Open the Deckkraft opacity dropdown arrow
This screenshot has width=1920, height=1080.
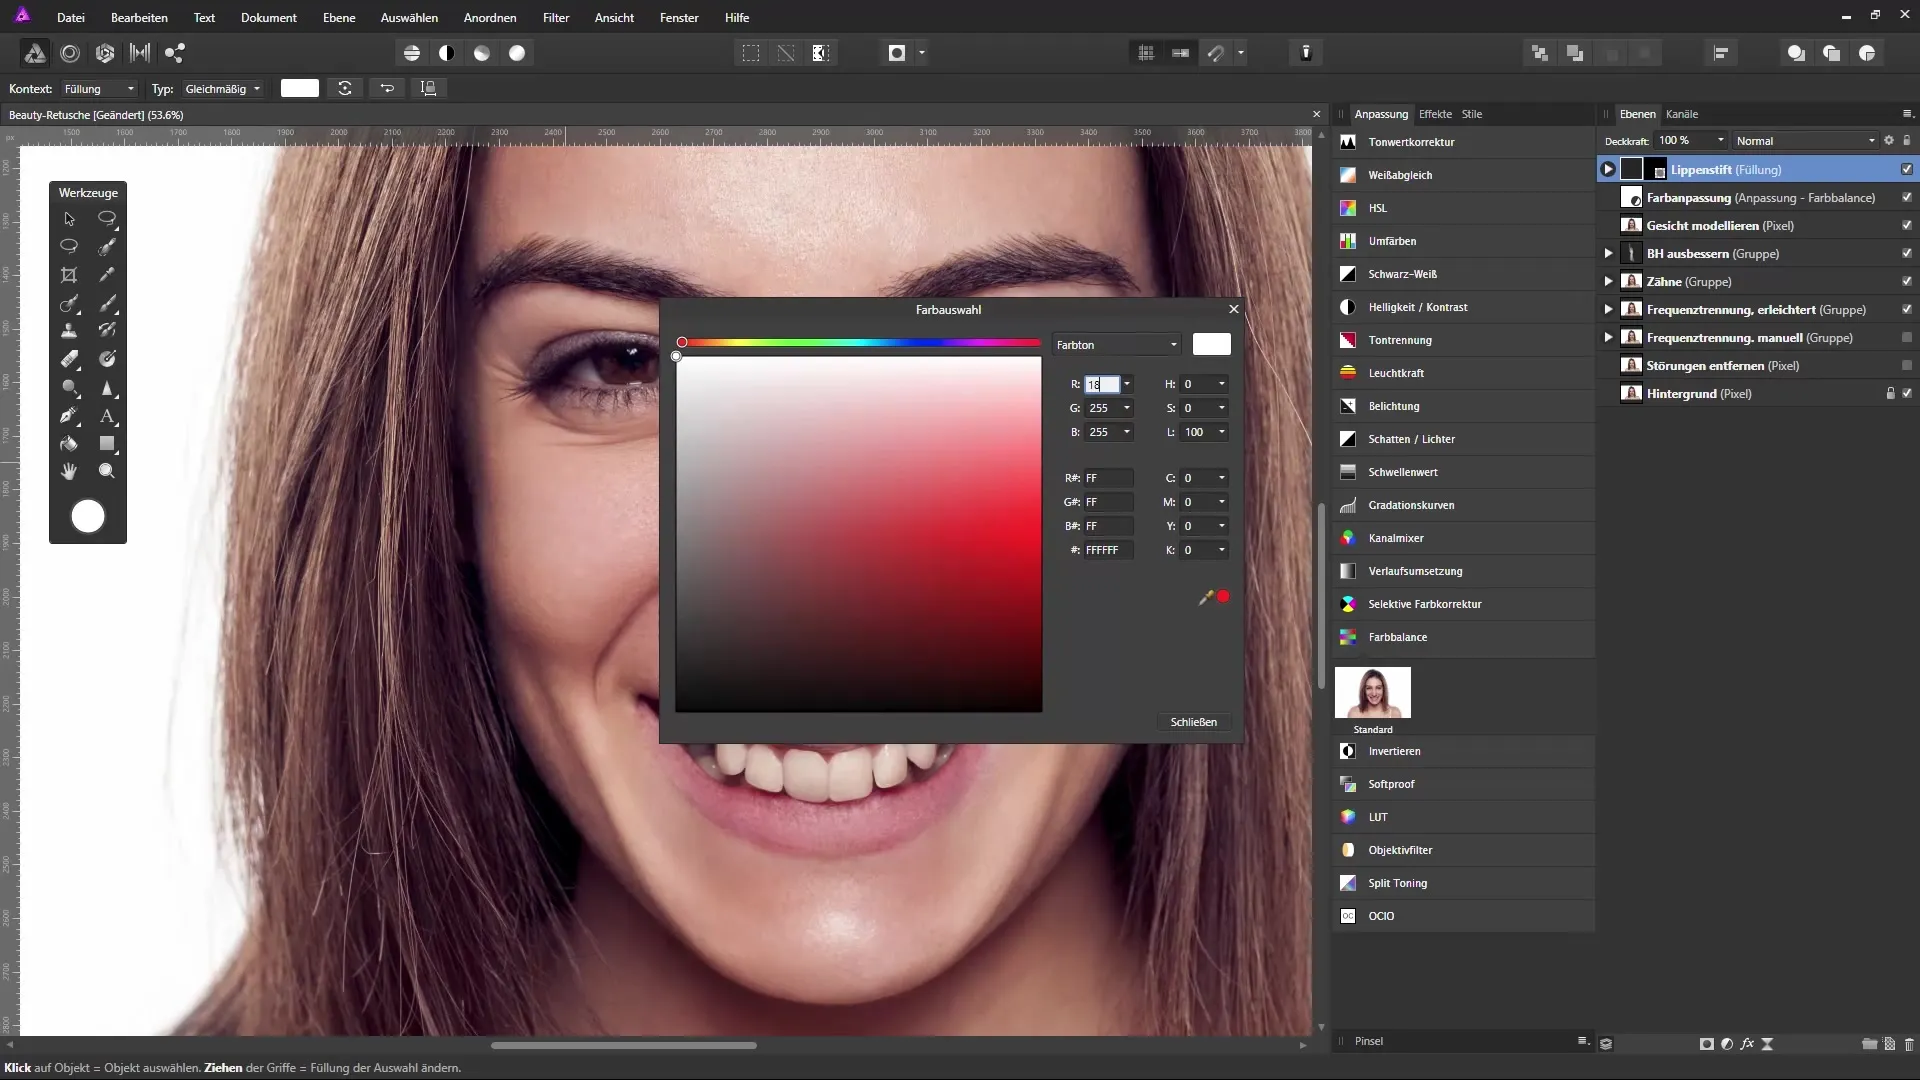click(x=1720, y=140)
